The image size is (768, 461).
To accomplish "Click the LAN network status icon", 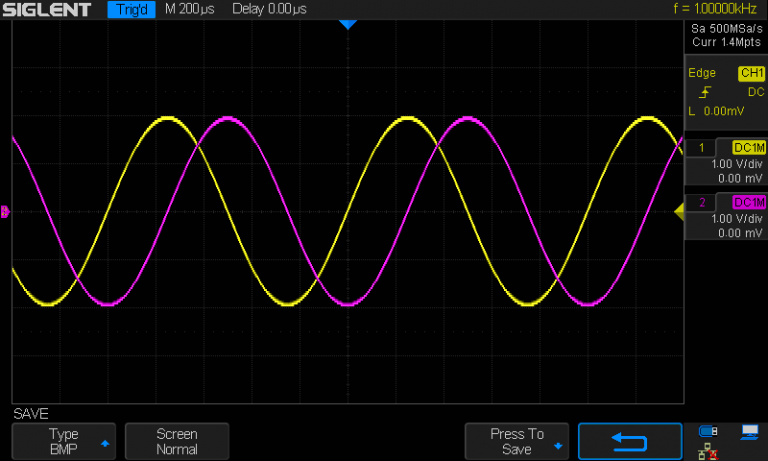I will tap(708, 451).
